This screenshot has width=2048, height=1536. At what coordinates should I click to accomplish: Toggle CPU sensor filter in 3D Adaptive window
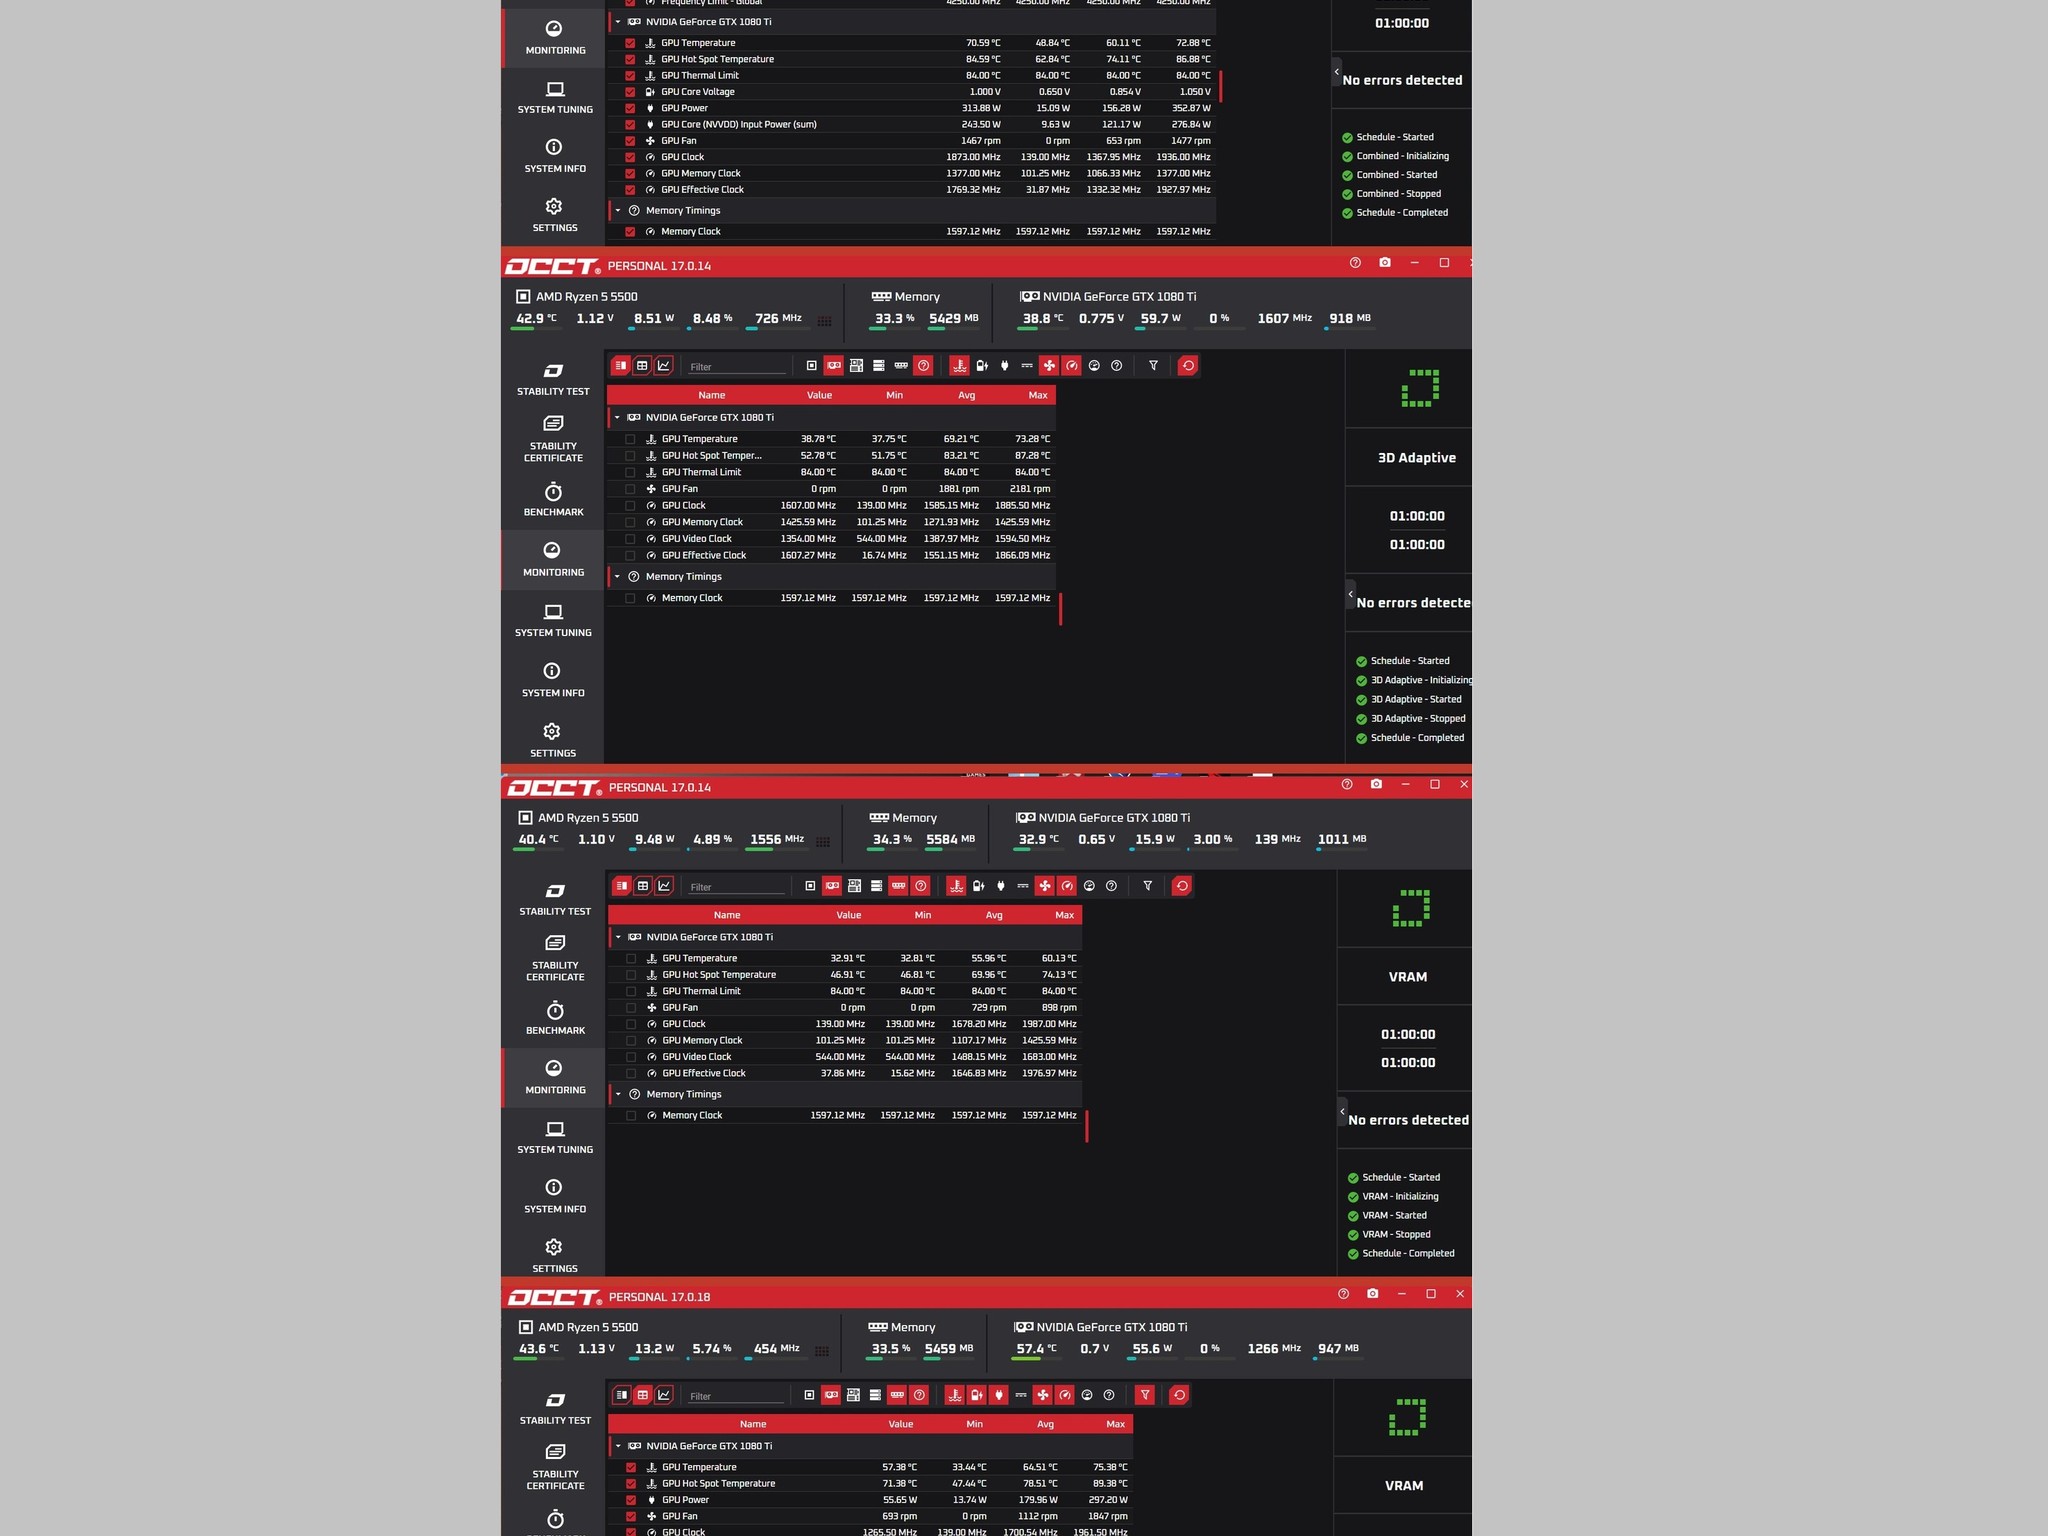[811, 366]
